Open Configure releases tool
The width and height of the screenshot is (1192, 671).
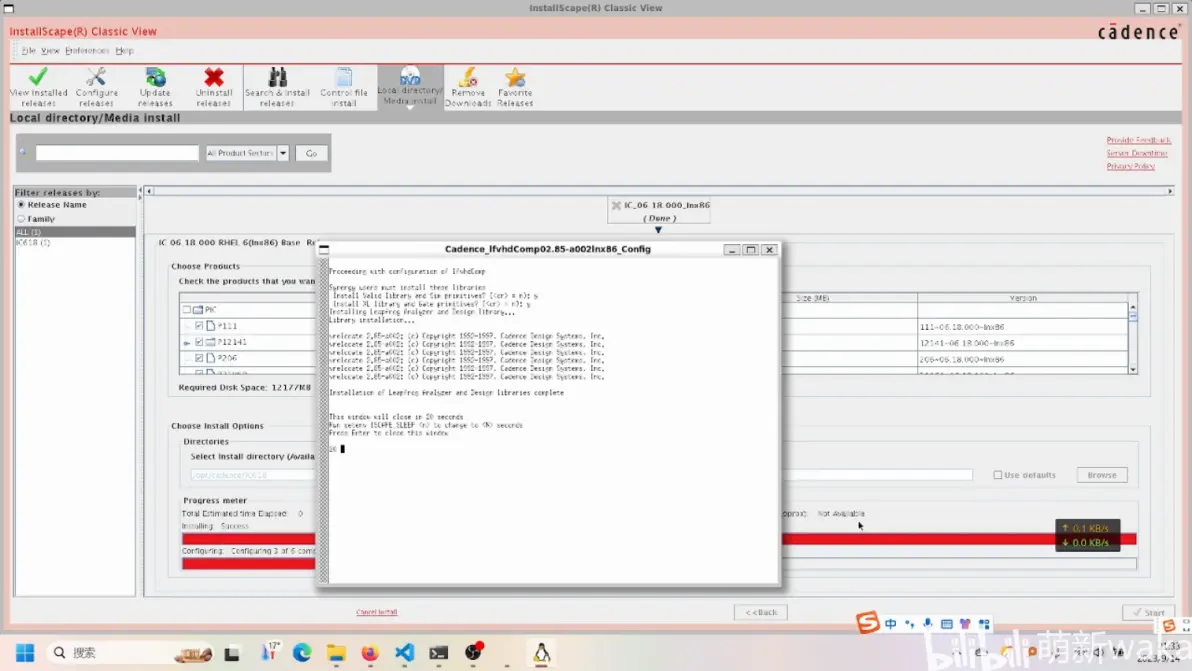[97, 87]
